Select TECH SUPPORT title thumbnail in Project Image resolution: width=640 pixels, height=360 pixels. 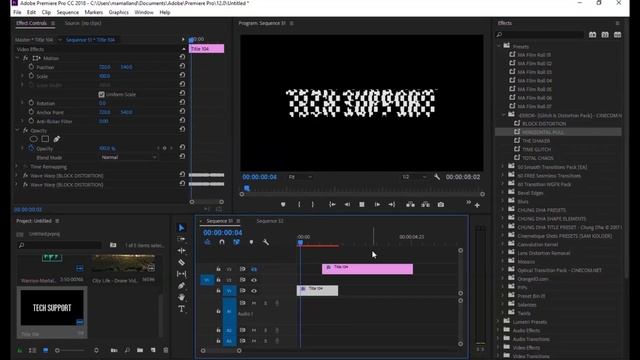click(x=52, y=308)
